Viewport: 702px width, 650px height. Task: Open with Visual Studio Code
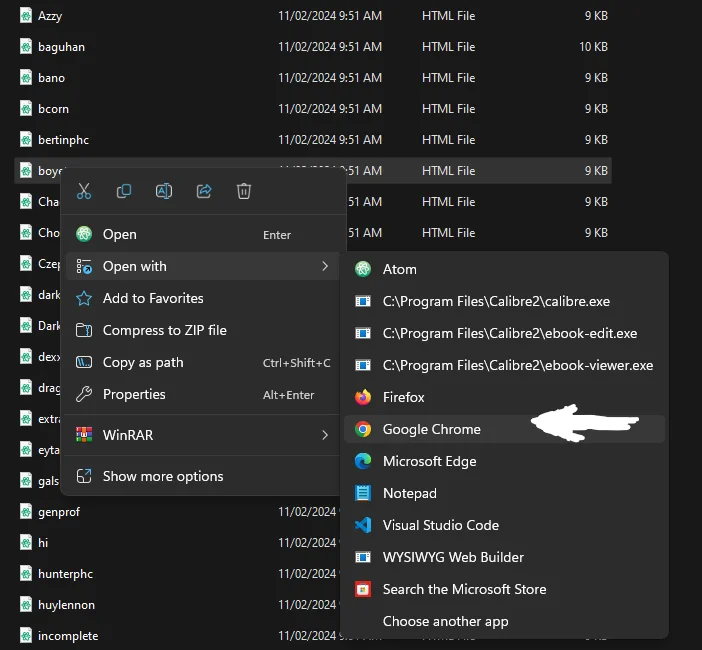tap(505, 525)
